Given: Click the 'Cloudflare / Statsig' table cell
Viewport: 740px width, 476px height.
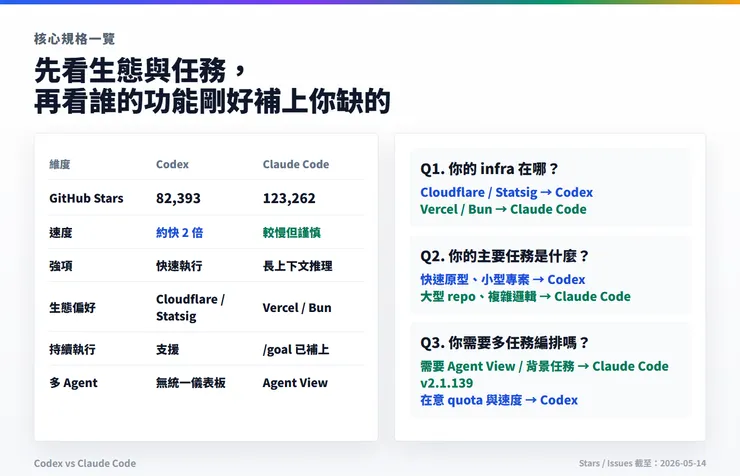Looking at the screenshot, I should point(191,308).
